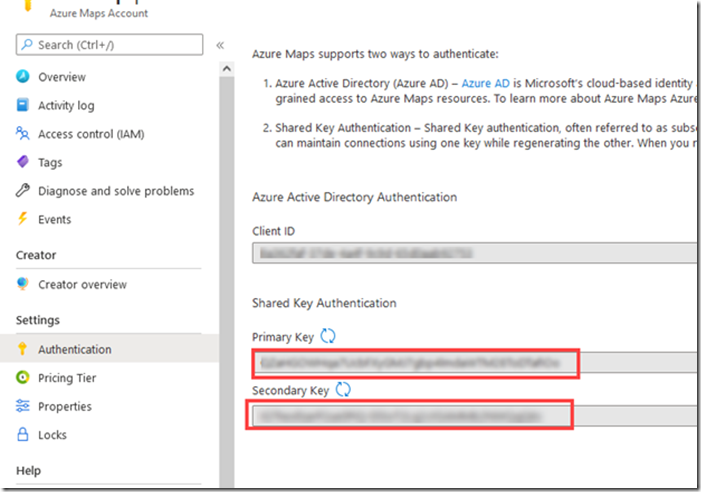The image size is (701, 492).
Task: Click the Locks padlock icon
Action: (x=23, y=434)
